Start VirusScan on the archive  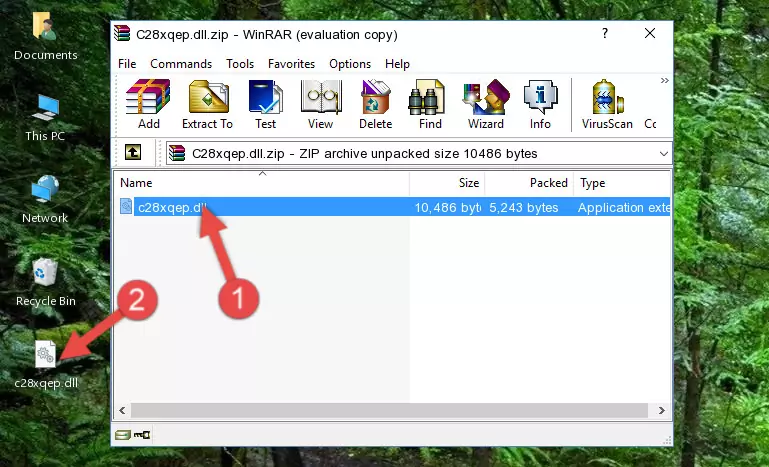607,104
